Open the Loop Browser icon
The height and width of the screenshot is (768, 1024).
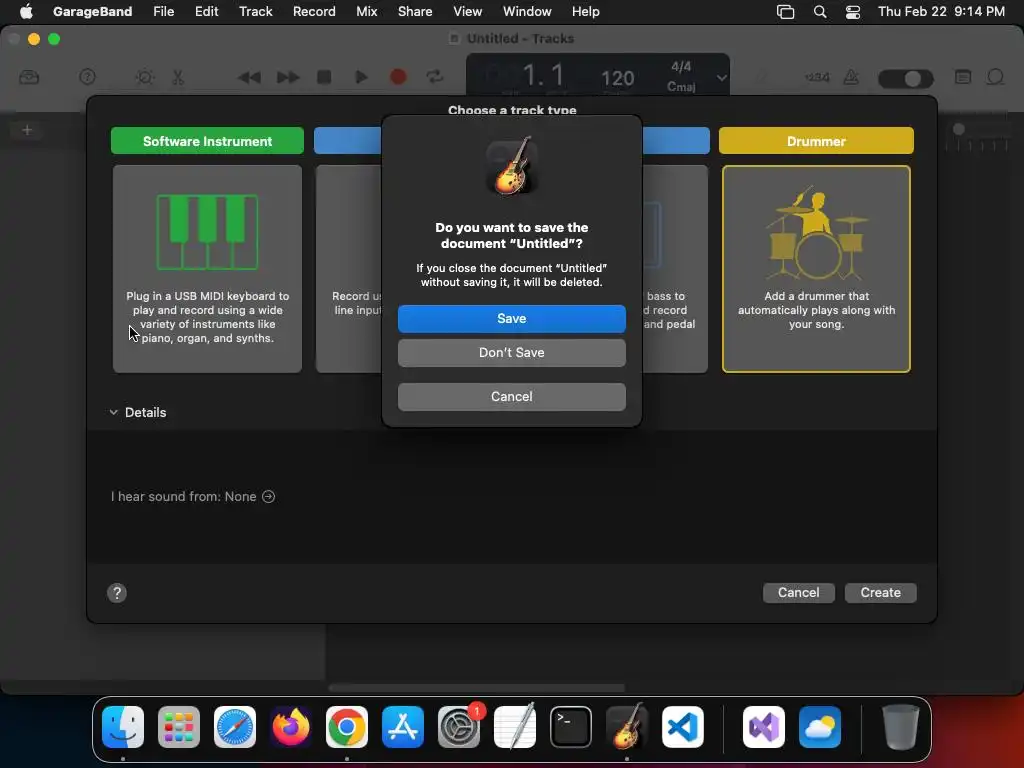(x=995, y=77)
